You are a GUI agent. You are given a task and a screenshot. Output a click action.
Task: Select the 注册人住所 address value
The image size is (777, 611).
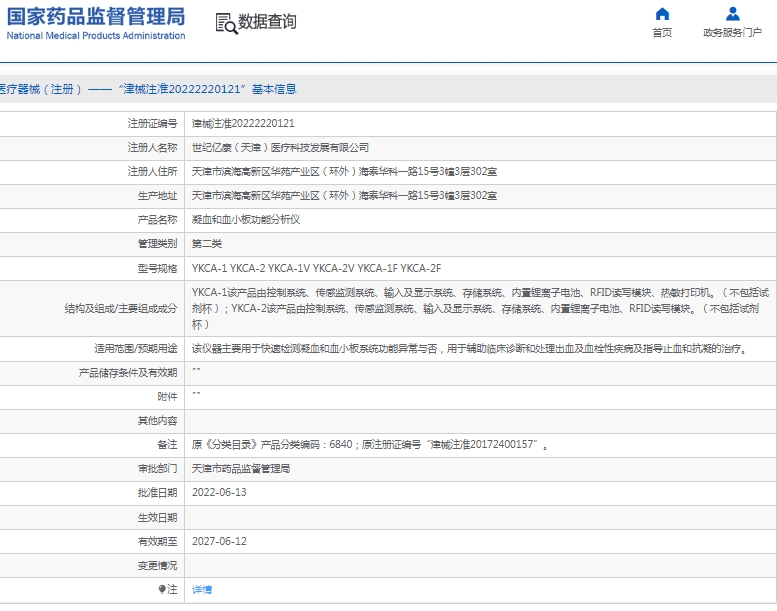click(x=344, y=171)
